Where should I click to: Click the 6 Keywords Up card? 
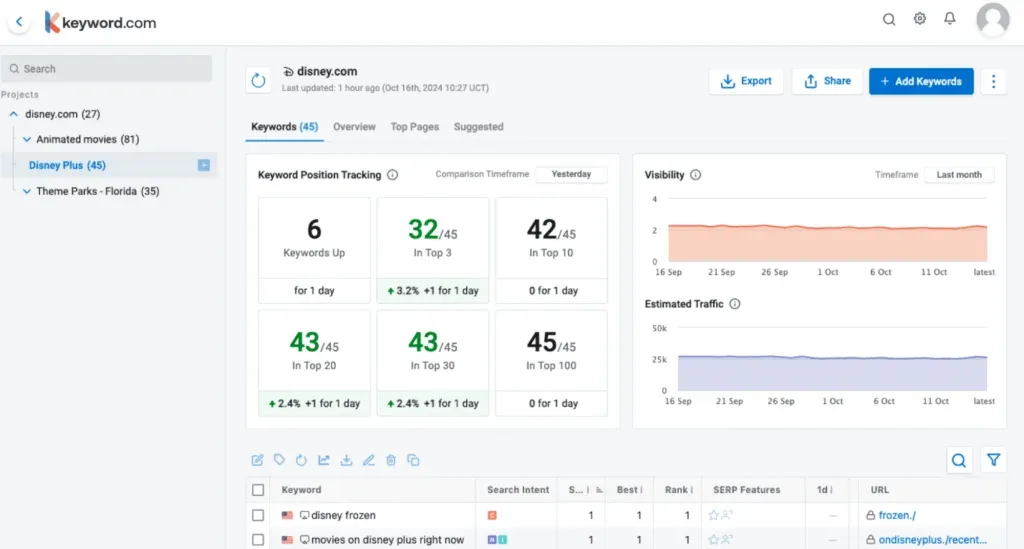point(314,250)
